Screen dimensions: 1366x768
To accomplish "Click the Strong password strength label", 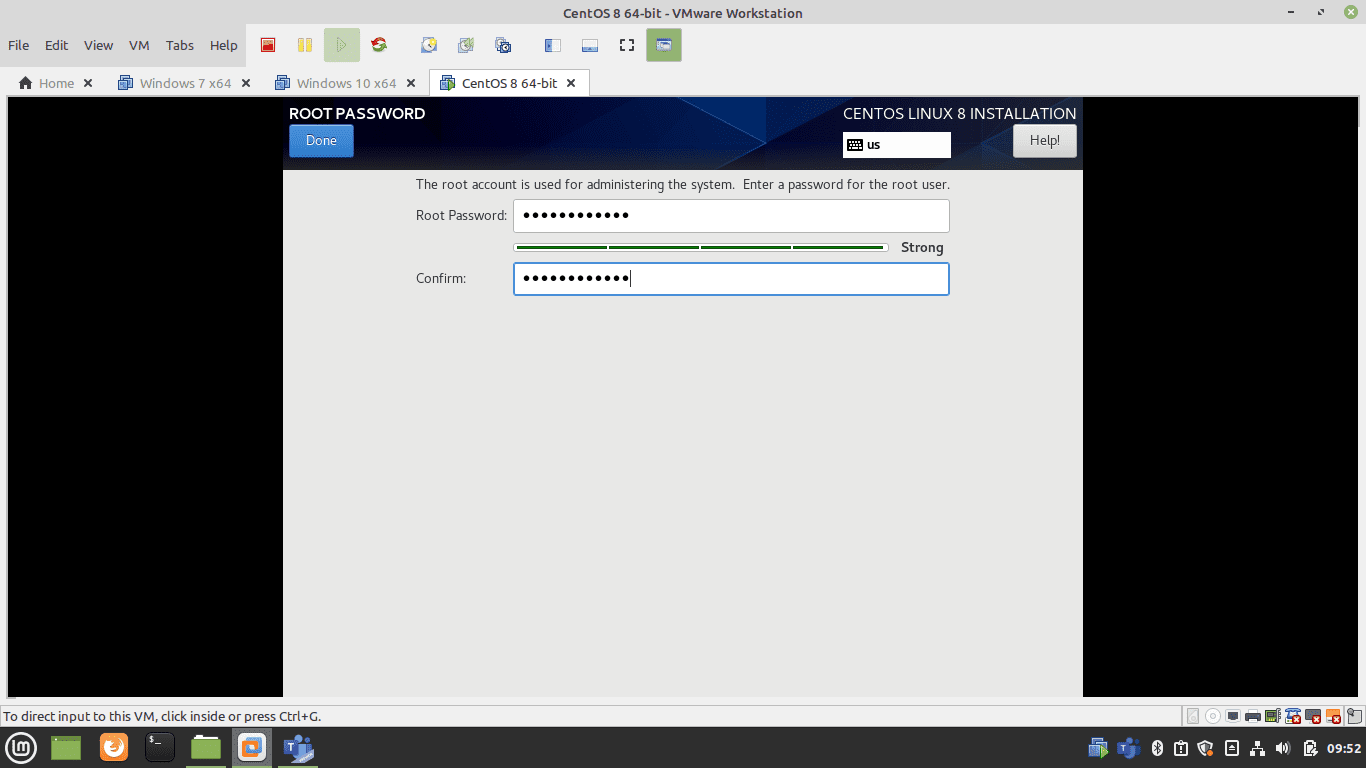I will [x=922, y=247].
